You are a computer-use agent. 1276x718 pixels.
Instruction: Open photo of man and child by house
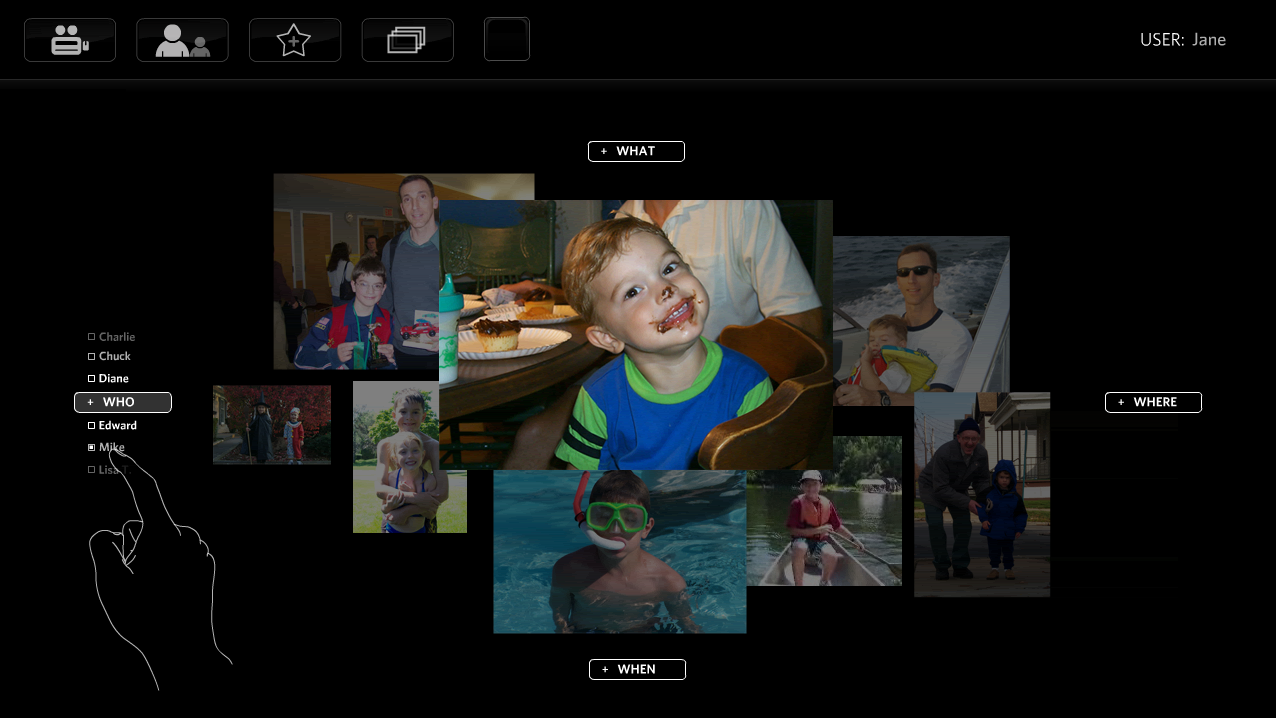pyautogui.click(x=982, y=494)
